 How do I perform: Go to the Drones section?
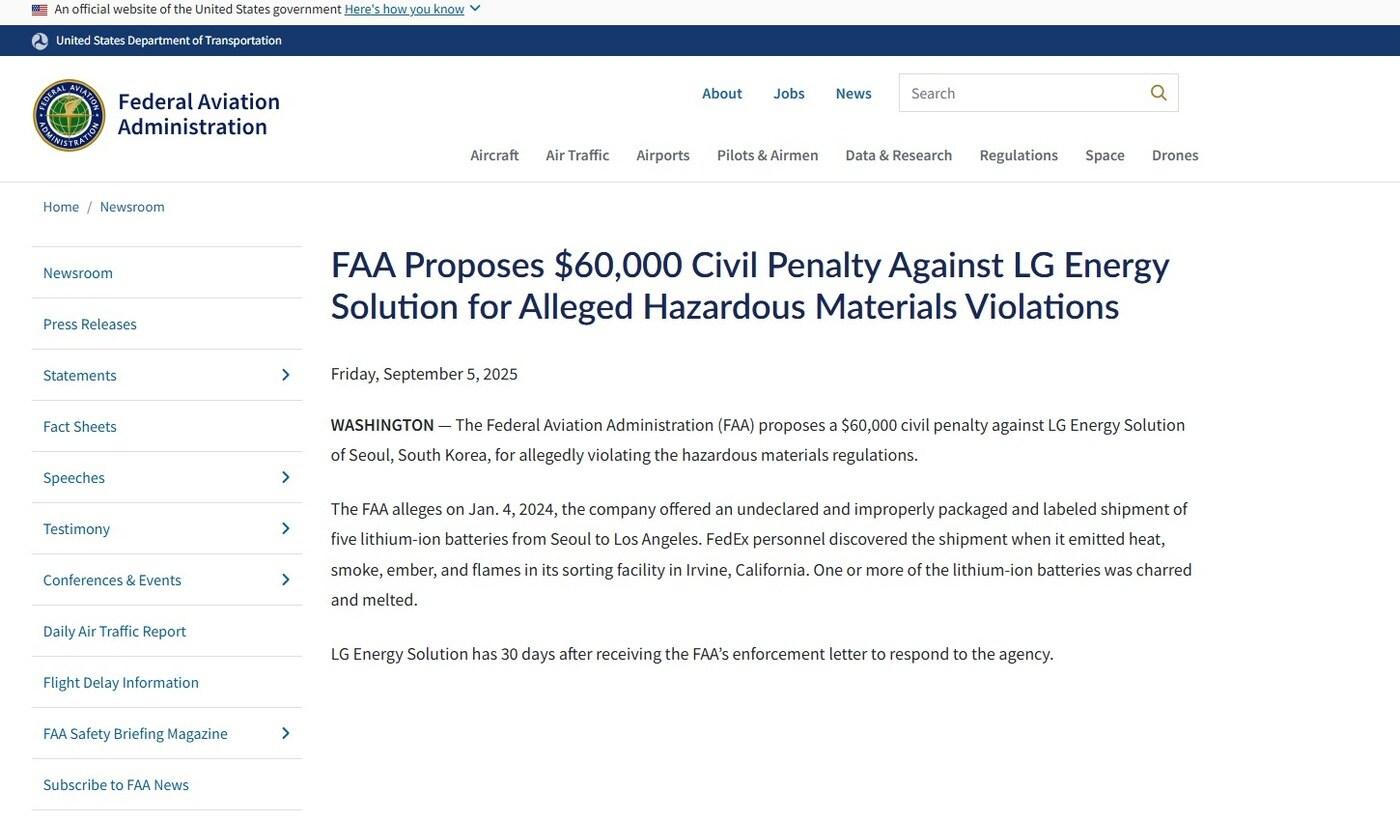[1174, 155]
